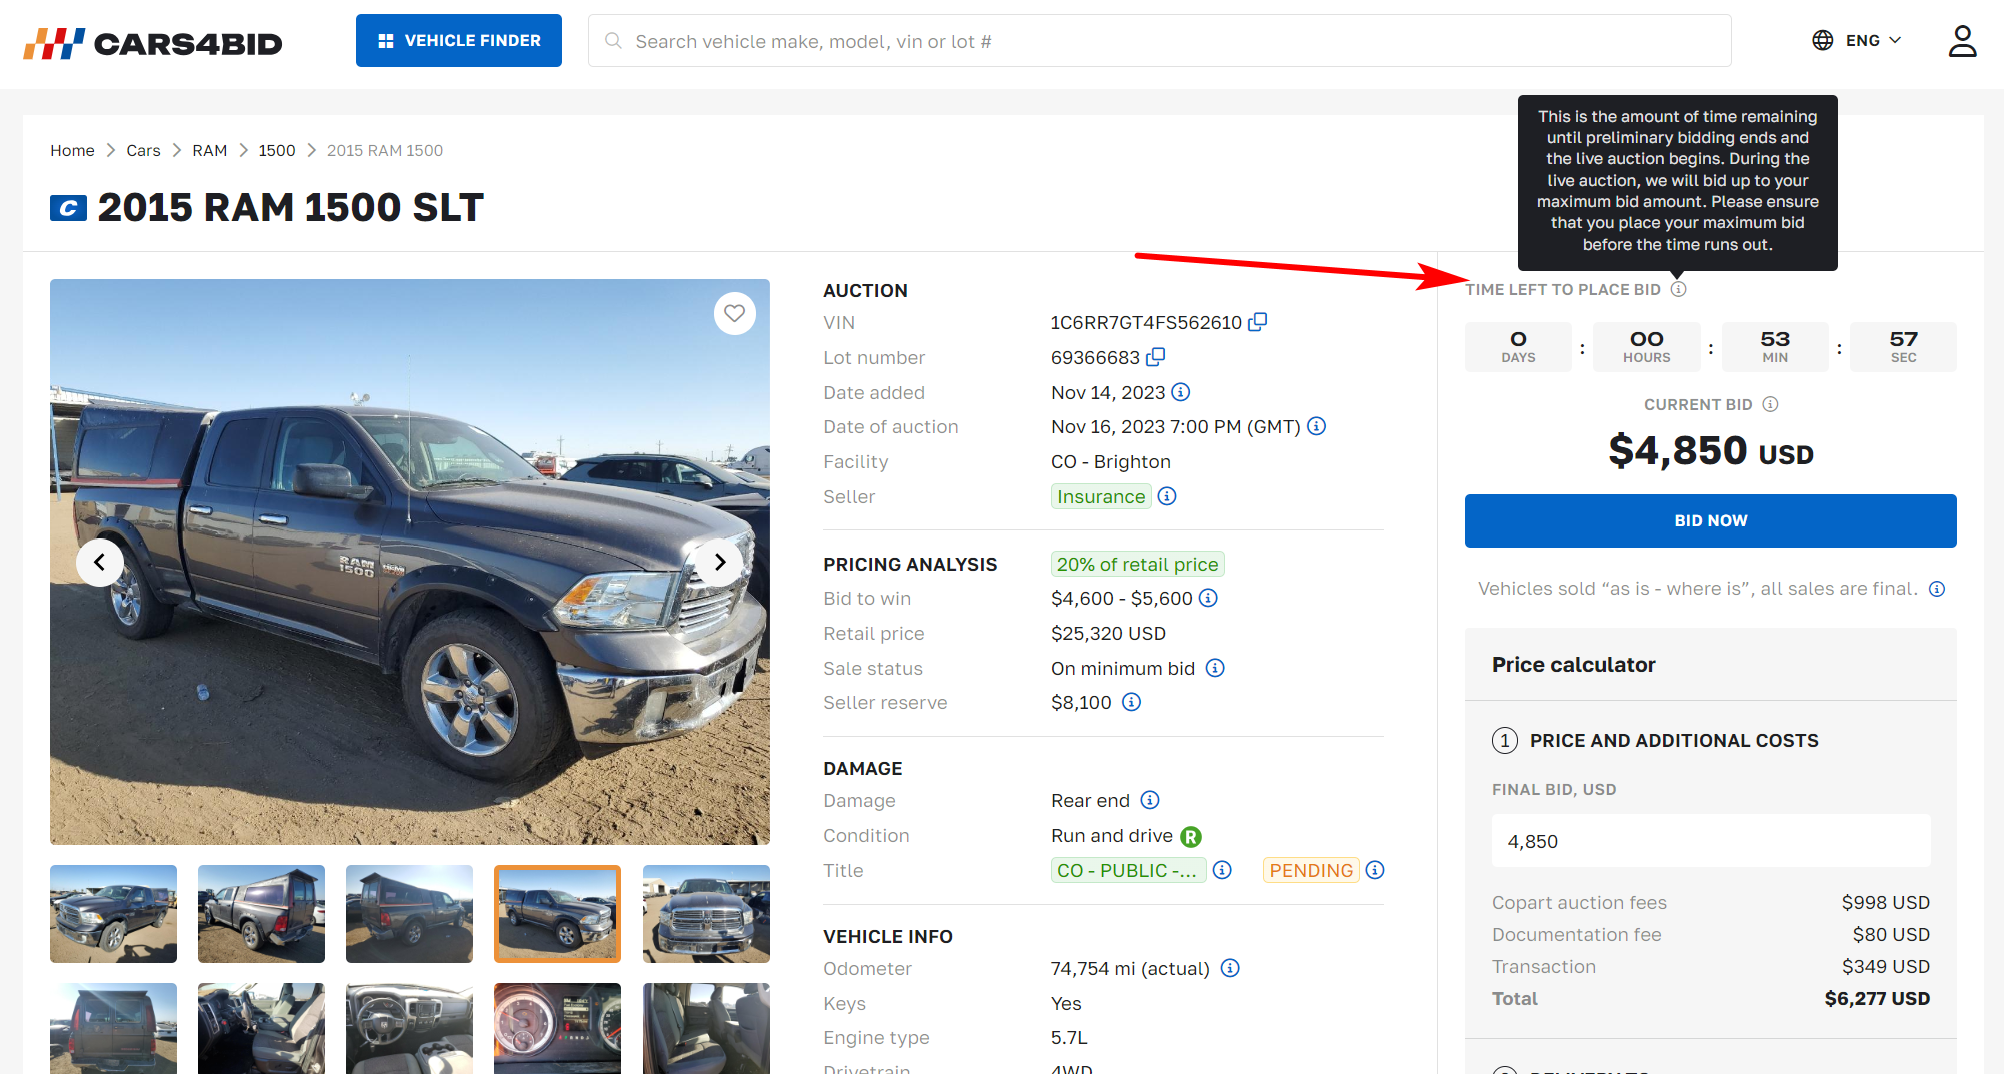Viewport: 2004px width, 1074px height.
Task: Add vehicle to favorites with heart icon
Action: [735, 313]
